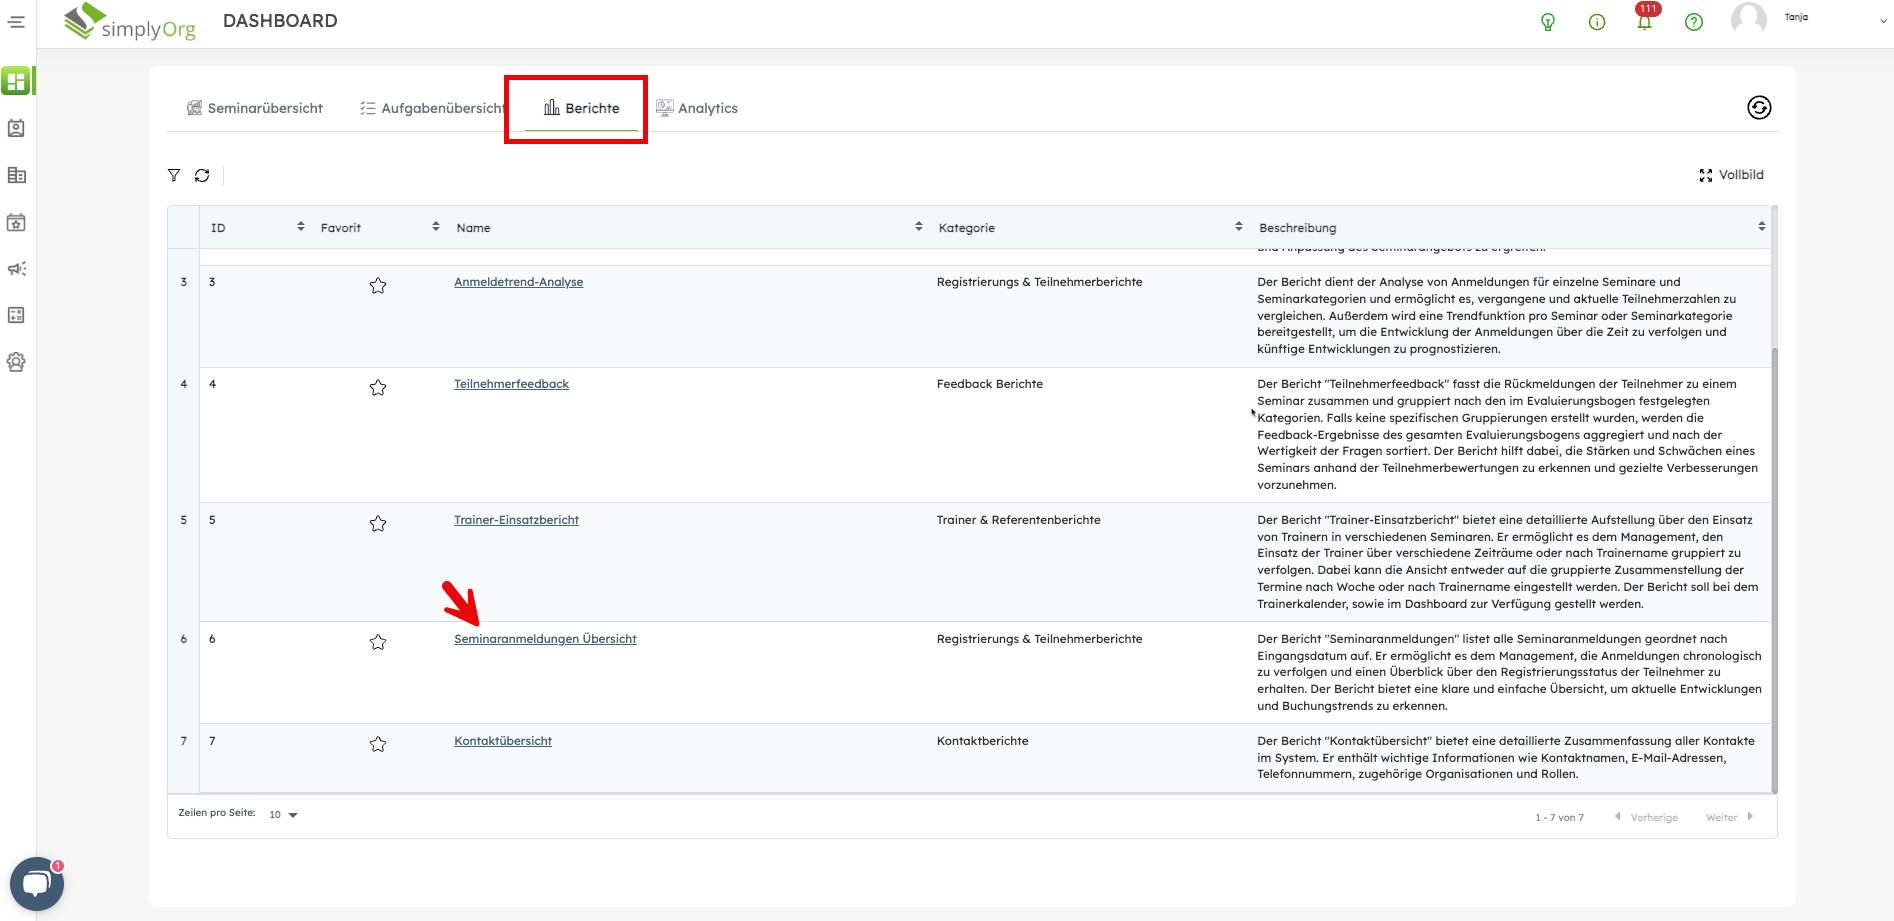Switch to the Seminarübersicht tab

coord(255,108)
